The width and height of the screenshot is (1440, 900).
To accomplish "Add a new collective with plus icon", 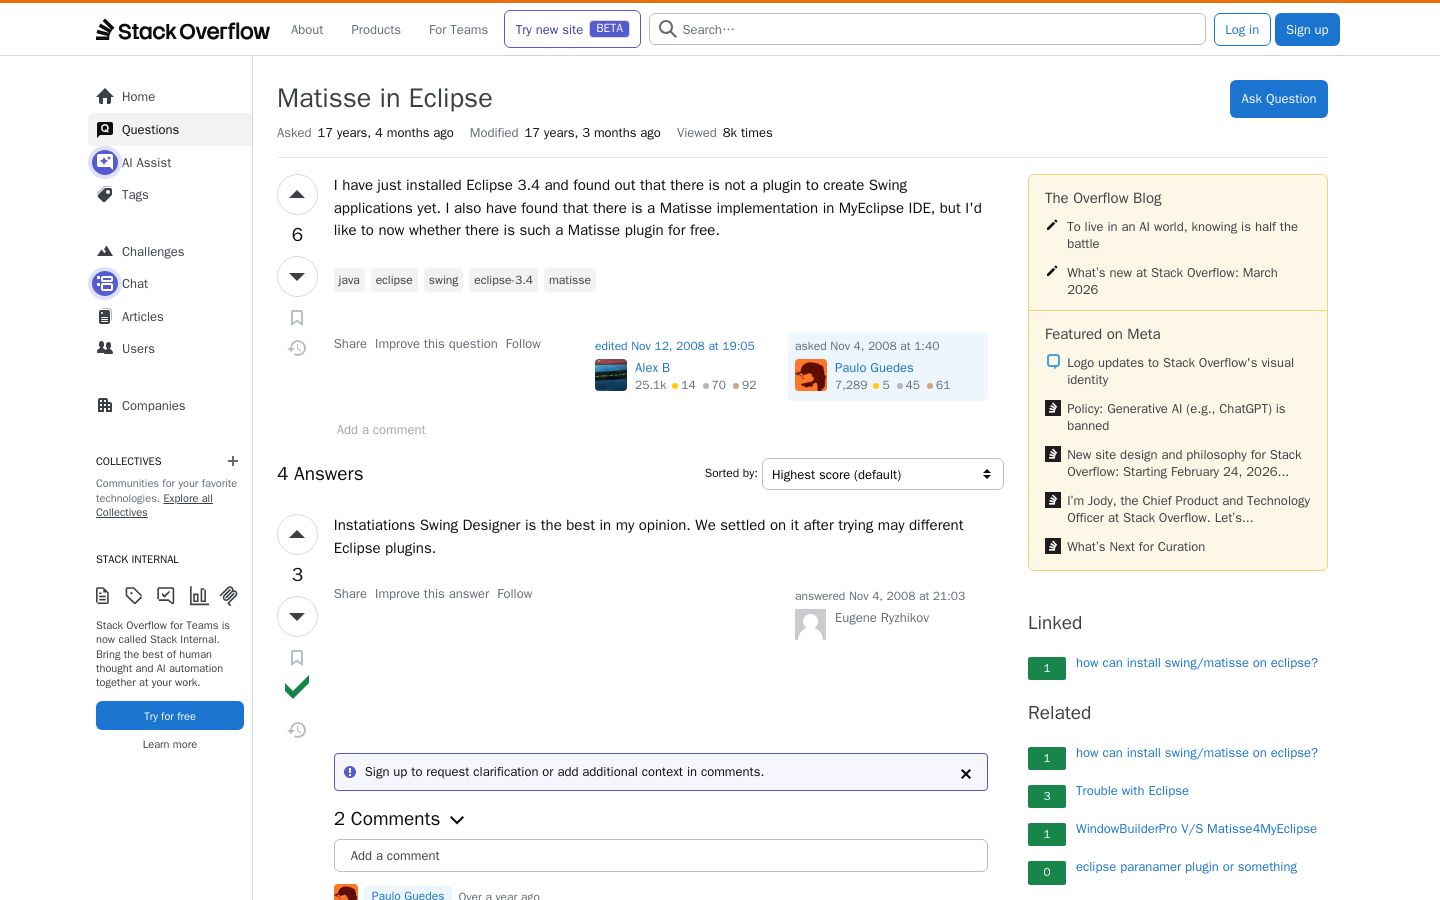I will [x=233, y=461].
